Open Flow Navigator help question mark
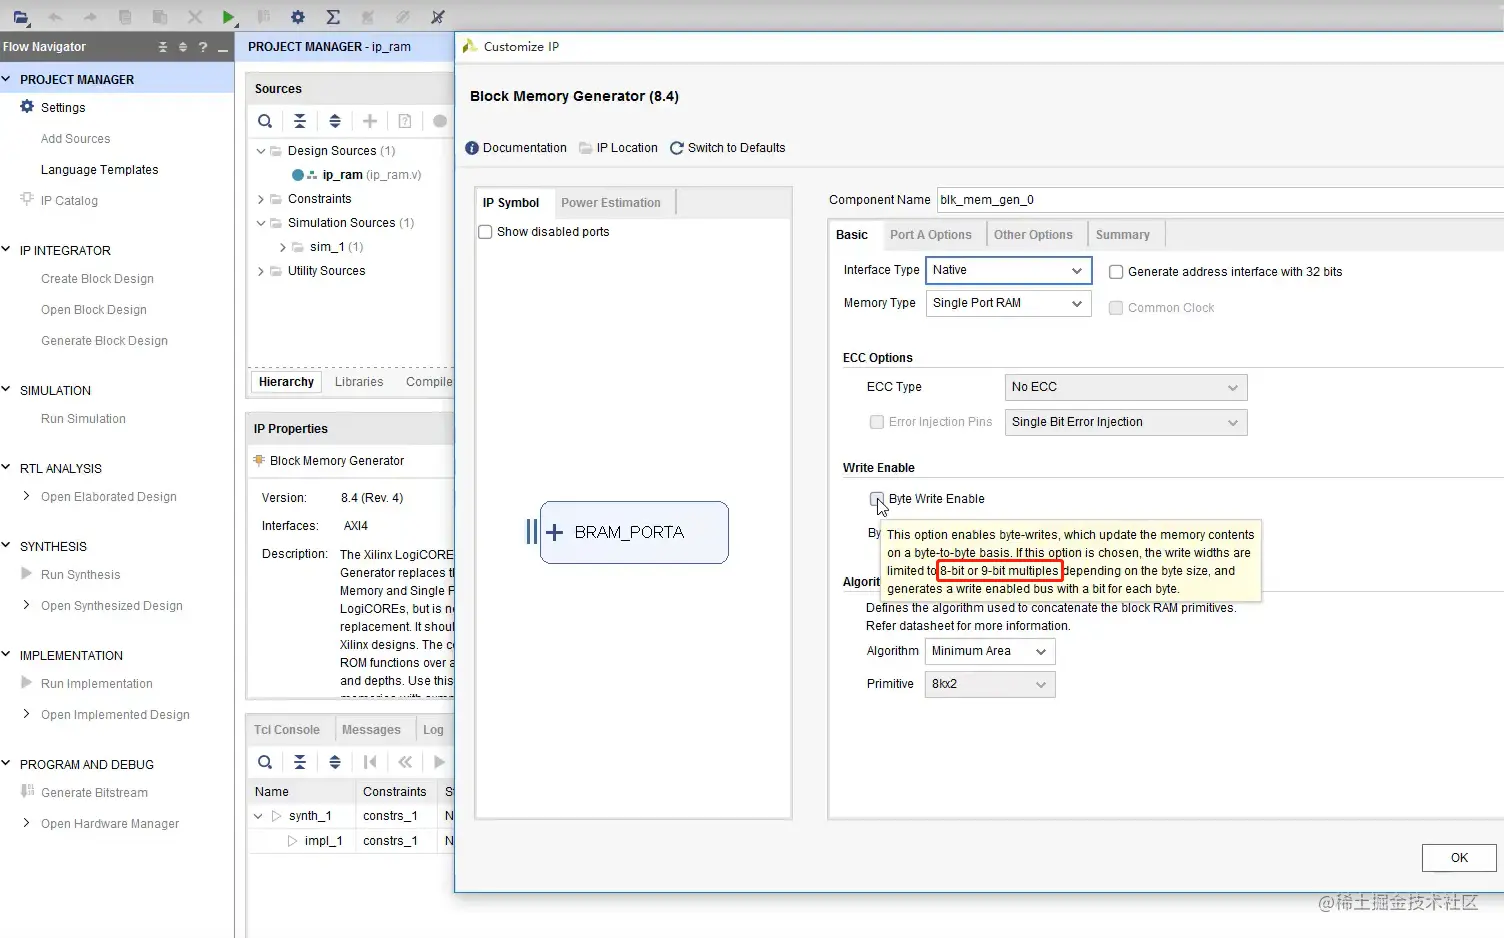Viewport: 1504px width, 938px height. pyautogui.click(x=203, y=47)
